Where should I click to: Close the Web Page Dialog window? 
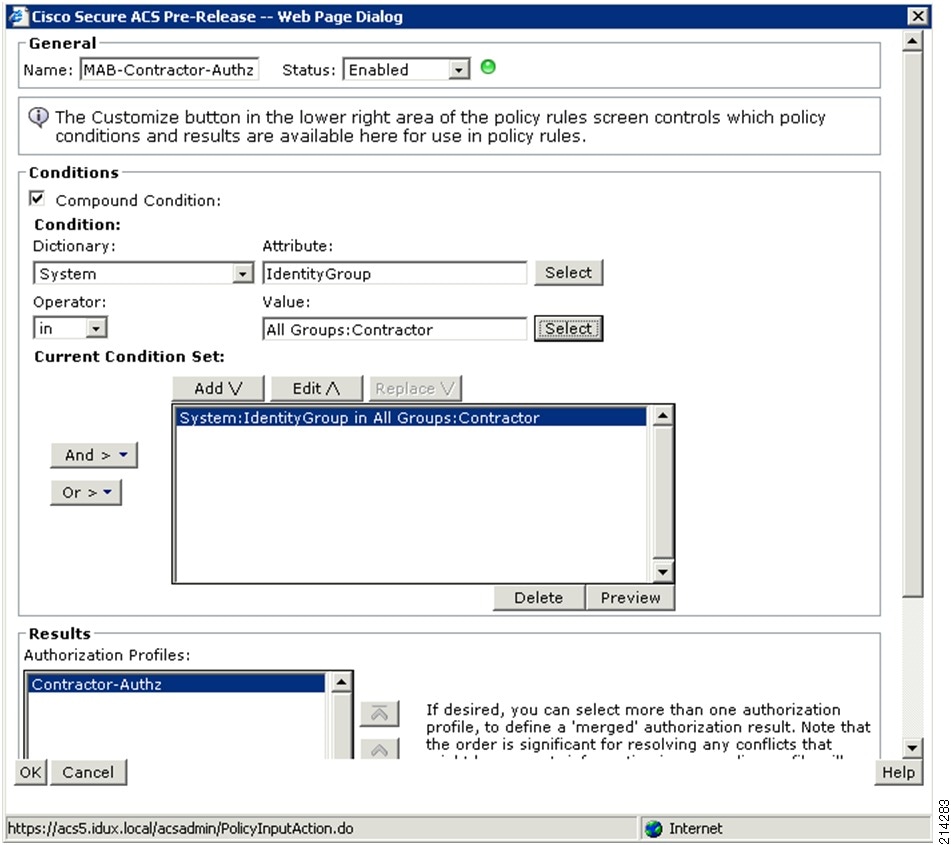(918, 16)
